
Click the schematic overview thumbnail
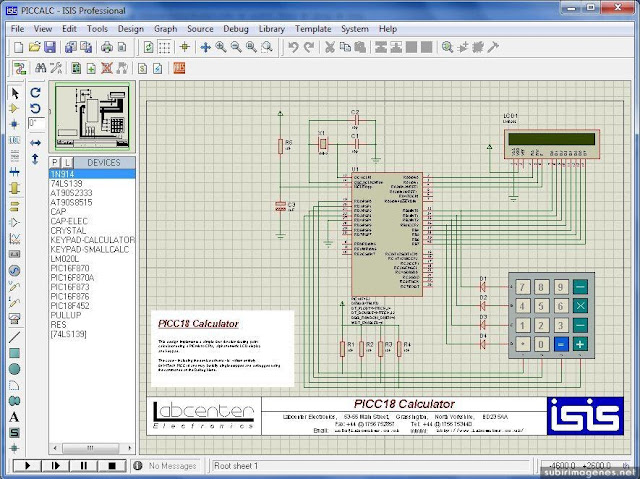(x=92, y=116)
